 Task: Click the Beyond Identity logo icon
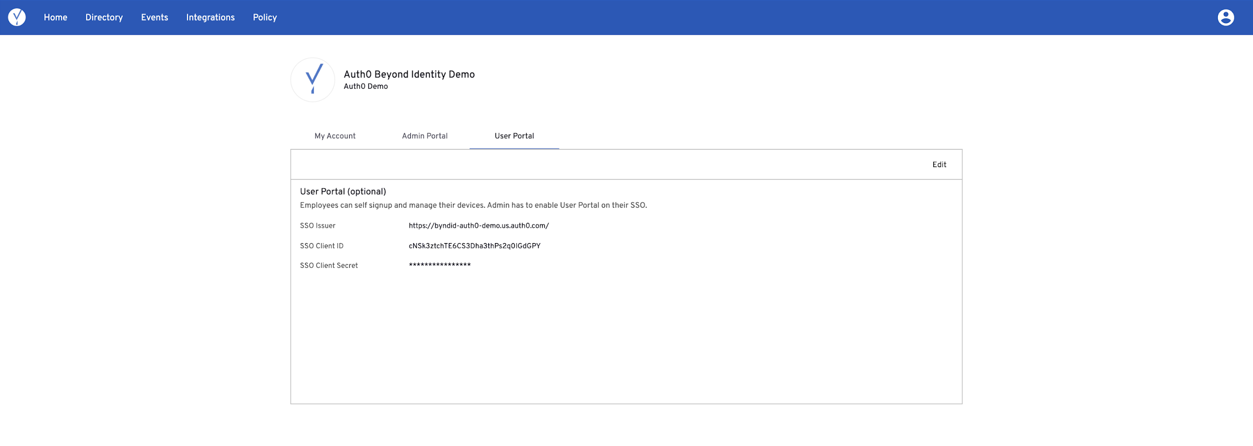17,17
